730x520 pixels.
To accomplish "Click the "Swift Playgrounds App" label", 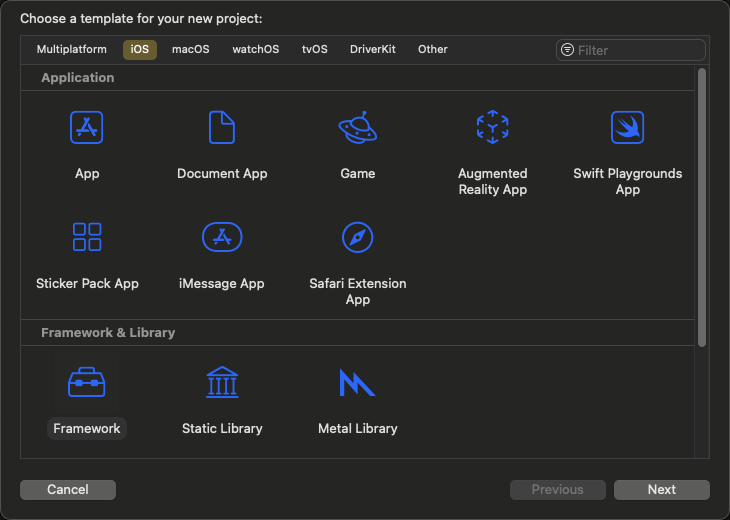I will point(628,182).
